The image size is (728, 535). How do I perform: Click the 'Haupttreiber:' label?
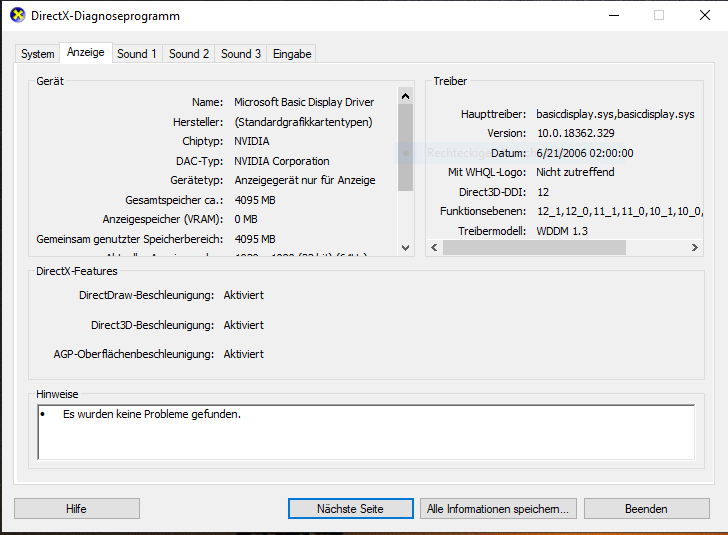coord(494,114)
